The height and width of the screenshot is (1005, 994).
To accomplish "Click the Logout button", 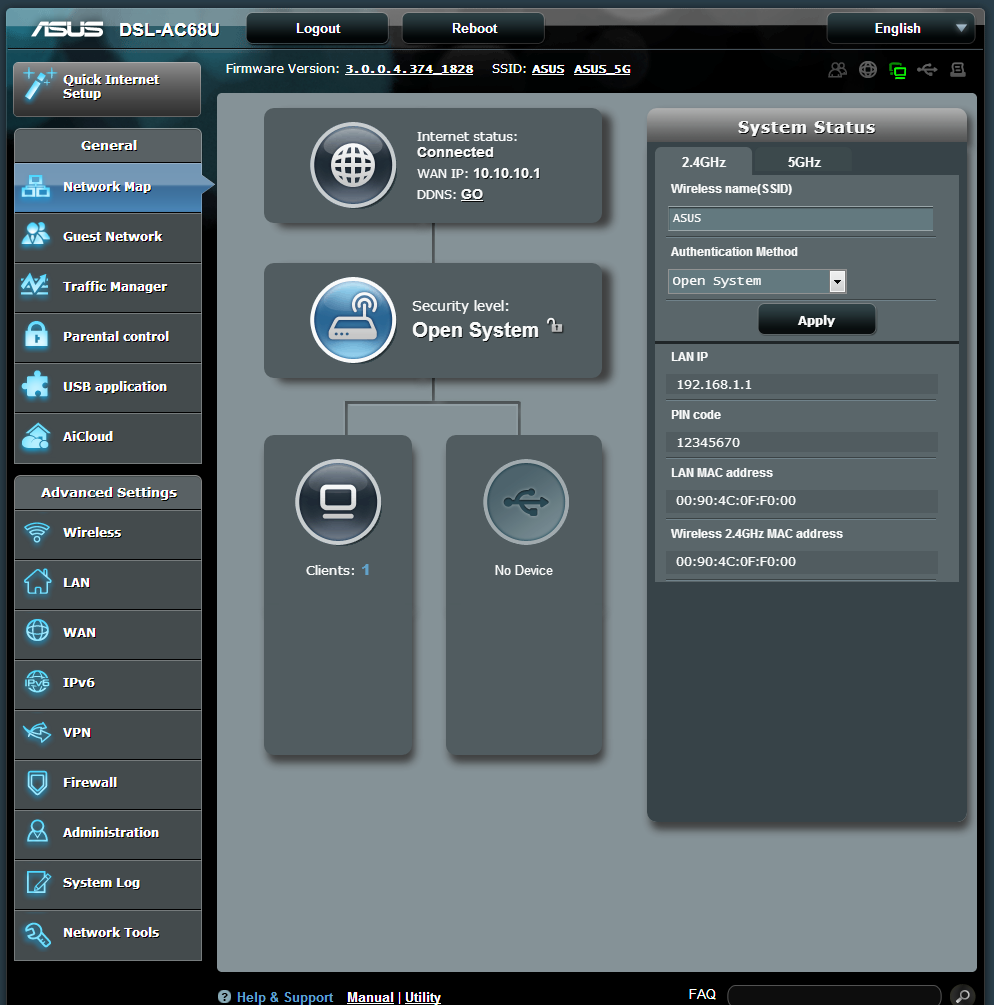I will click(318, 28).
